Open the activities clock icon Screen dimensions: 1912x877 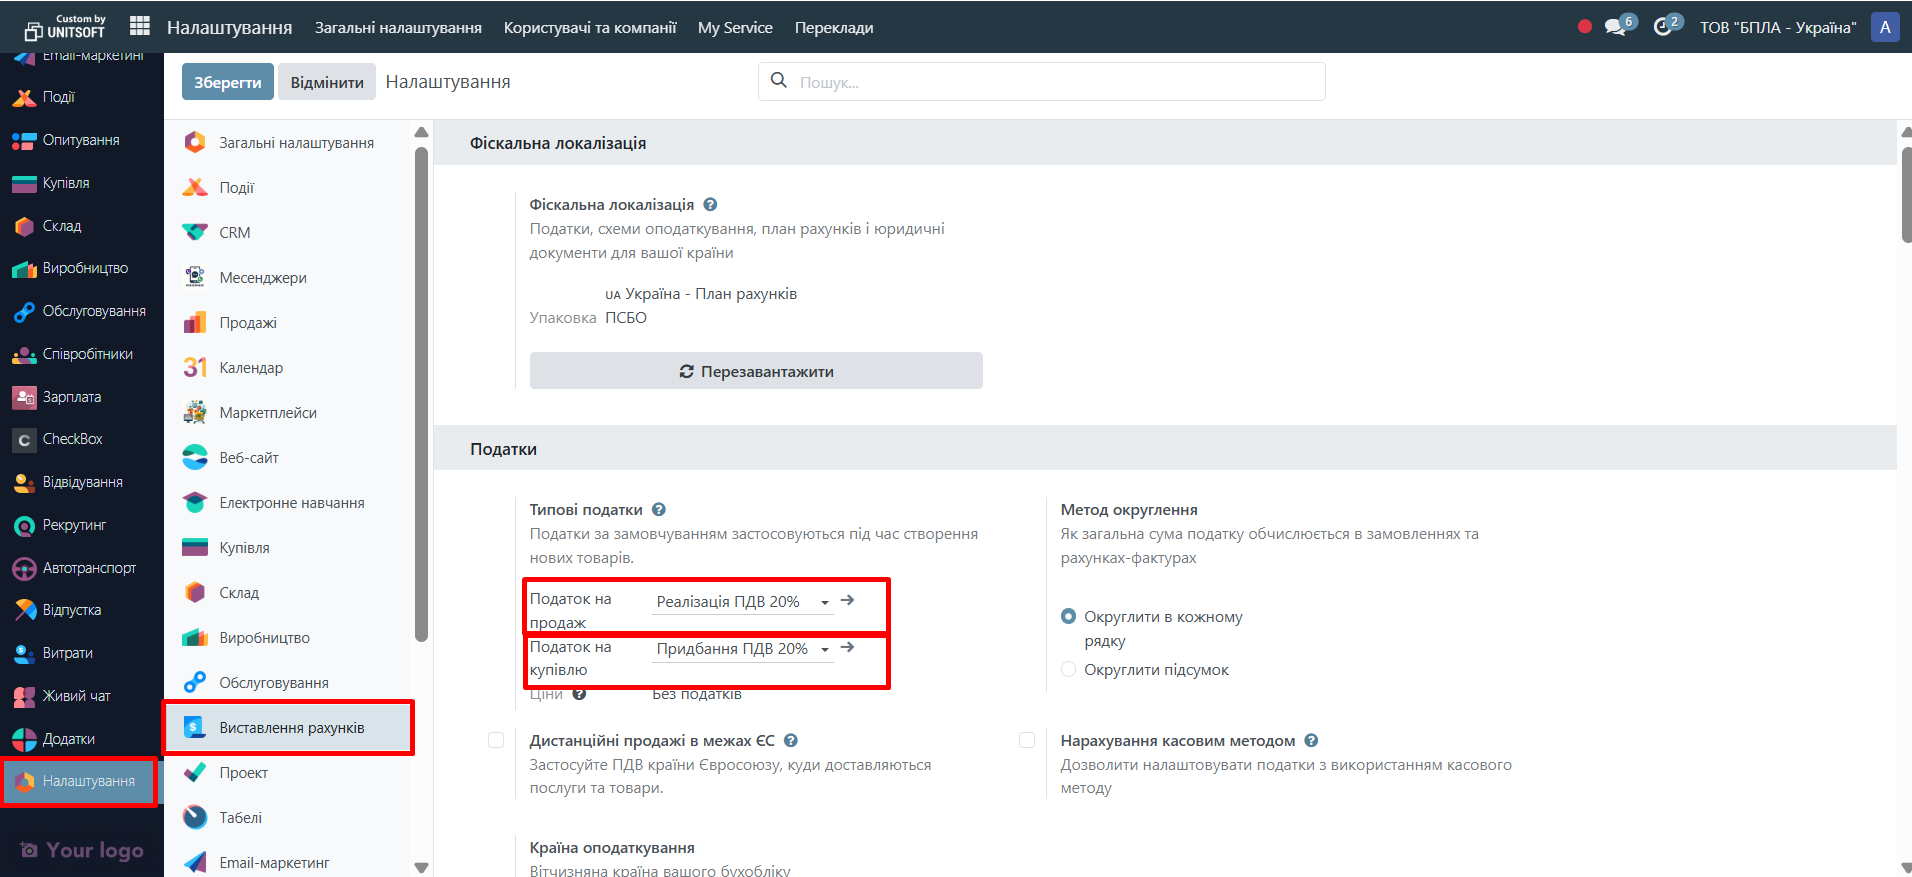click(1663, 27)
